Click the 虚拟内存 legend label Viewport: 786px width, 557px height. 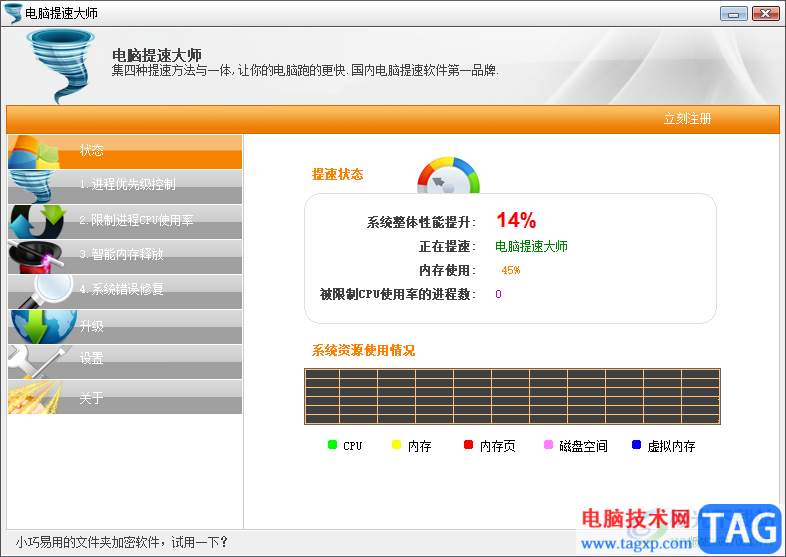coord(671,446)
